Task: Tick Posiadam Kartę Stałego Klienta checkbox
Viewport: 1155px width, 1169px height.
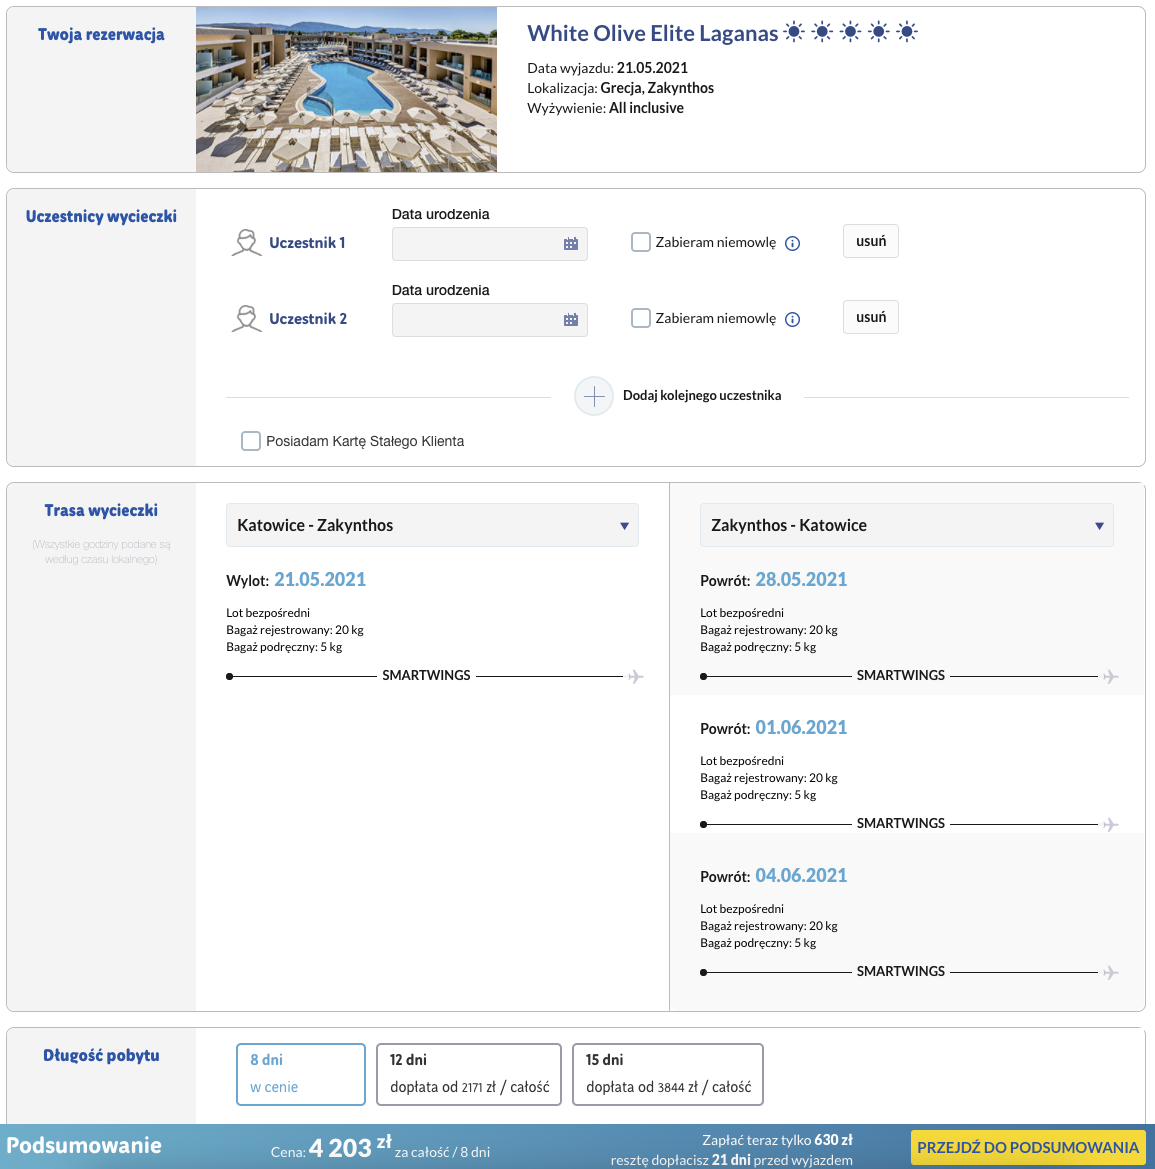Action: 251,441
